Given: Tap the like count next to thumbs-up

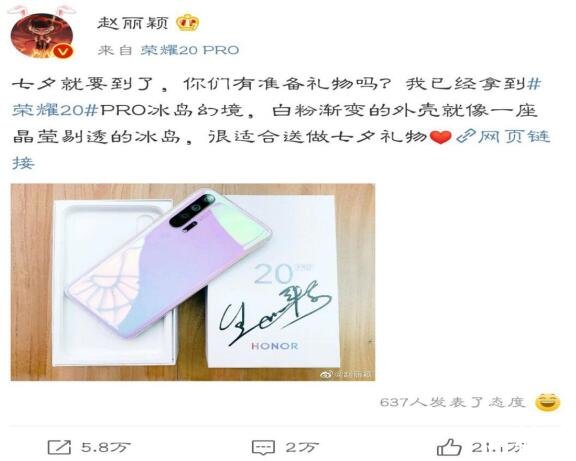Looking at the screenshot, I should (498, 447).
